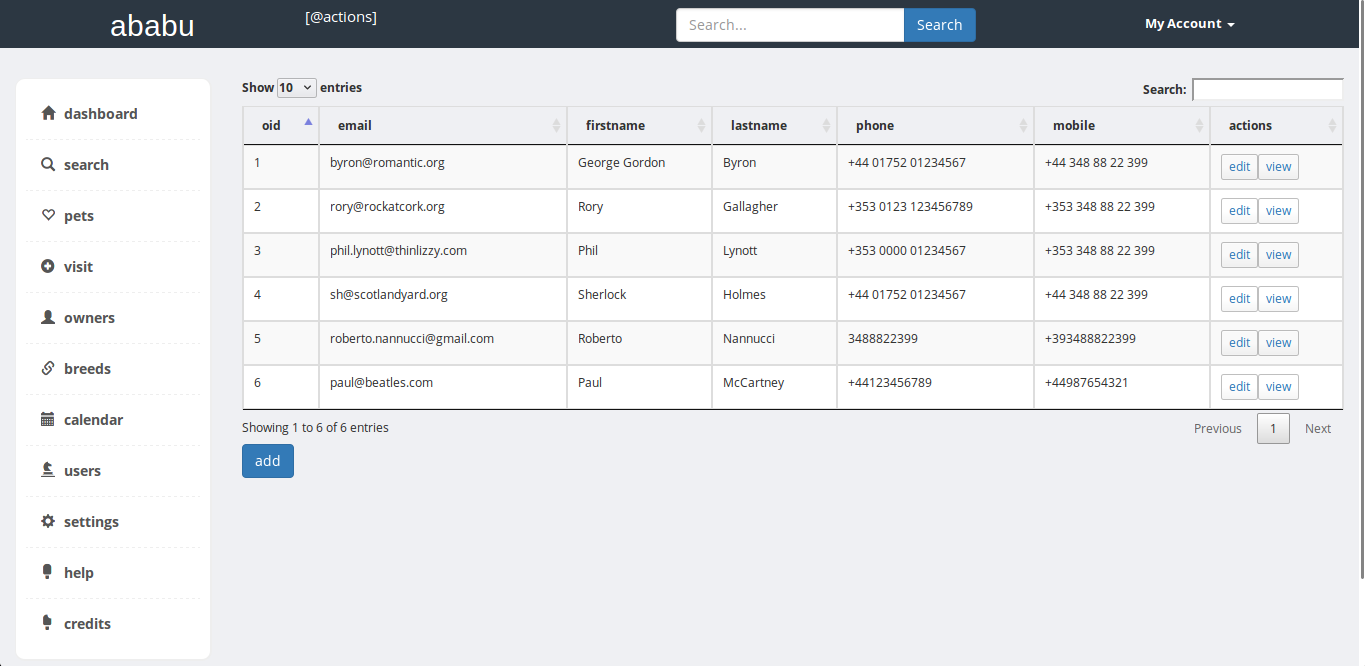Click the phone +353 0123 123456789
This screenshot has height=666, width=1365.
coord(910,206)
